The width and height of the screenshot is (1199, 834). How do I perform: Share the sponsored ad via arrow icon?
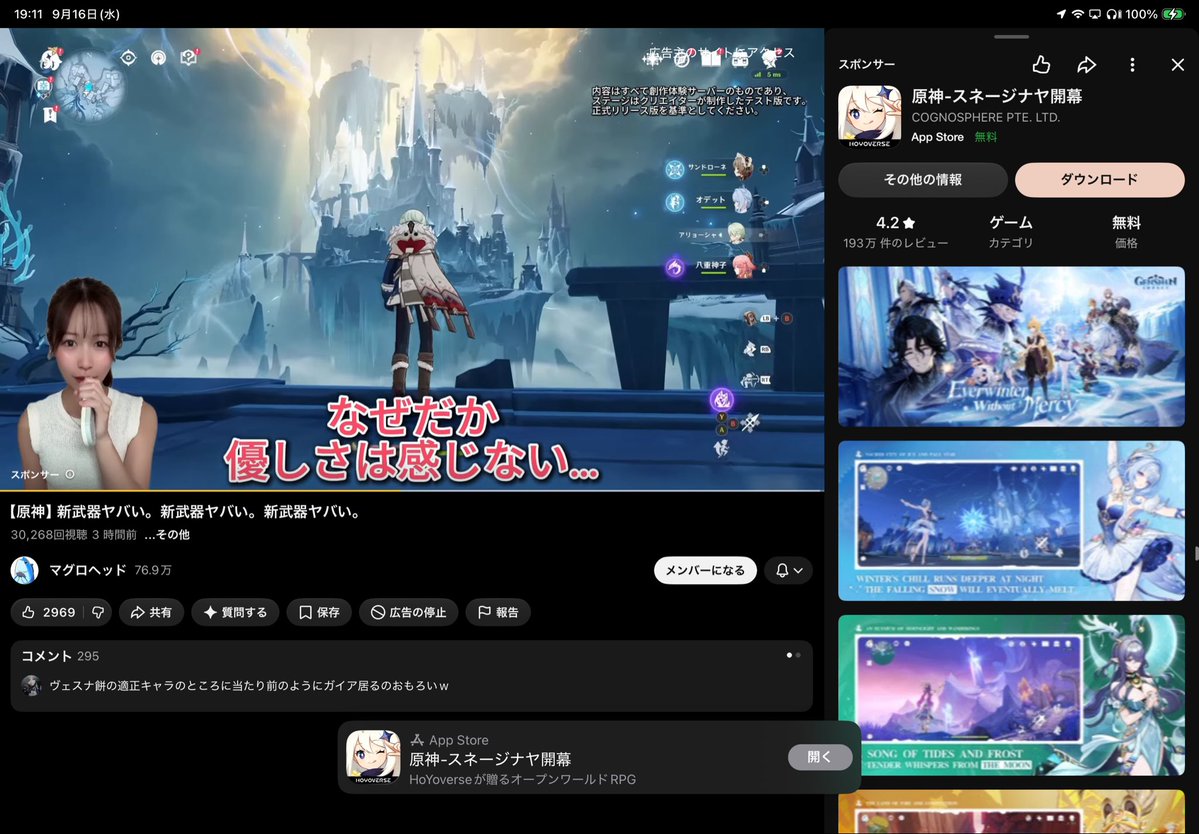1087,65
